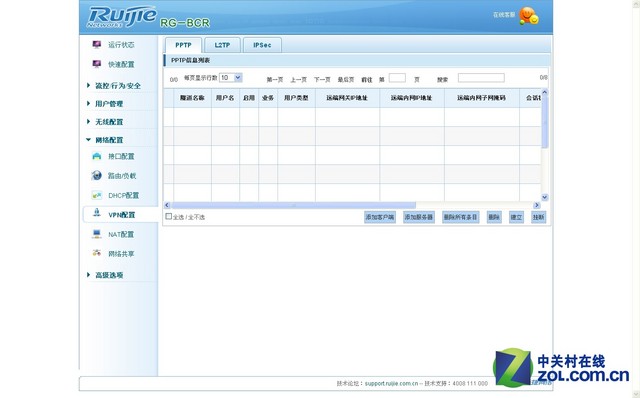Image resolution: width=640 pixels, height=398 pixels.
Task: Click the 启用 column header
Action: [249, 98]
